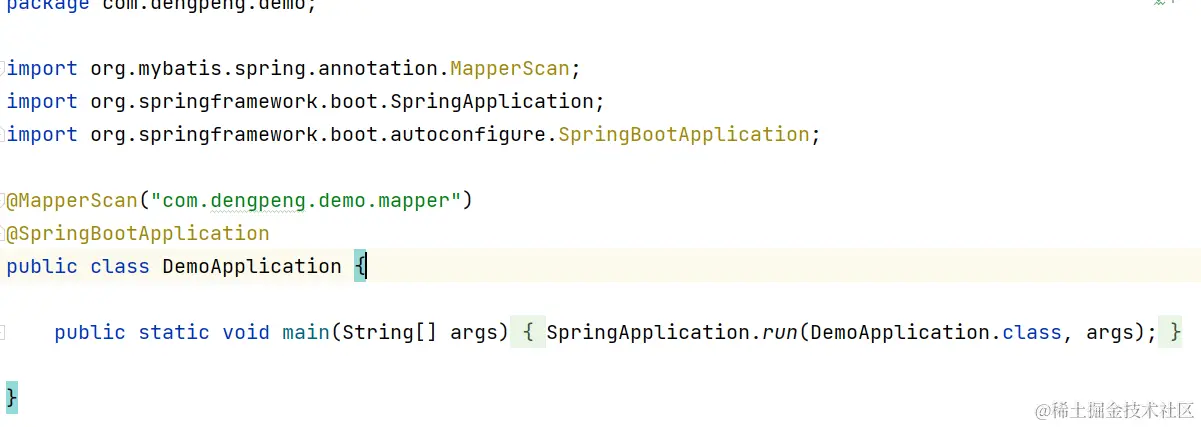The width and height of the screenshot is (1201, 427).
Task: Place cursor on the @MapperScan annotation
Action: pos(72,201)
